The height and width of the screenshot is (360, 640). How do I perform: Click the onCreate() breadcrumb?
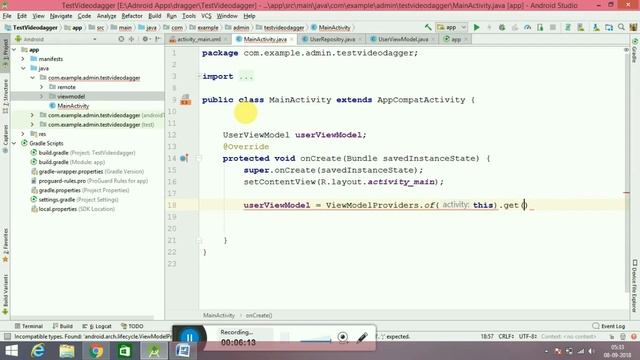point(259,316)
